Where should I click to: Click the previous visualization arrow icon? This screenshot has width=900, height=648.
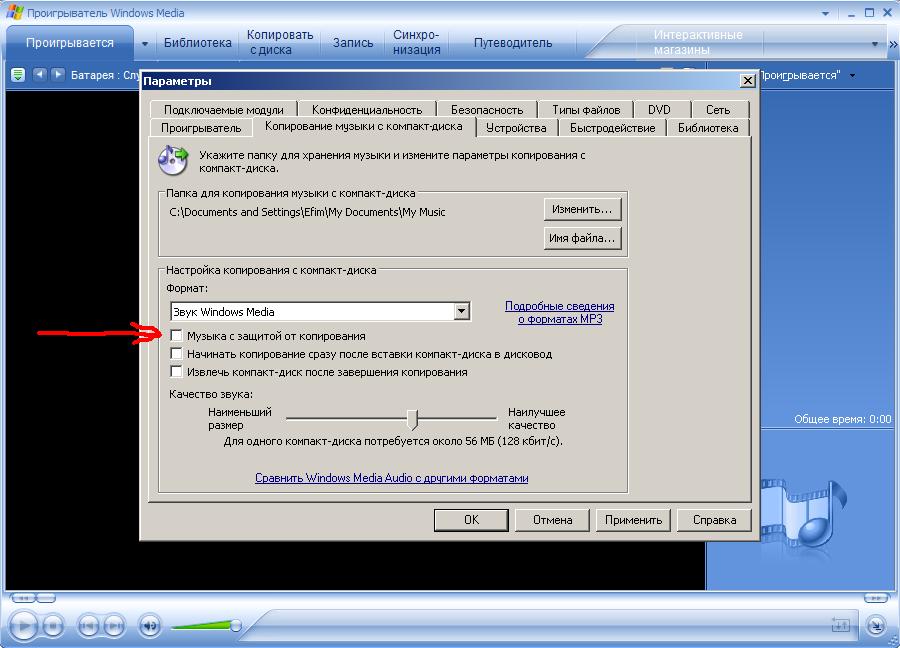click(x=40, y=75)
